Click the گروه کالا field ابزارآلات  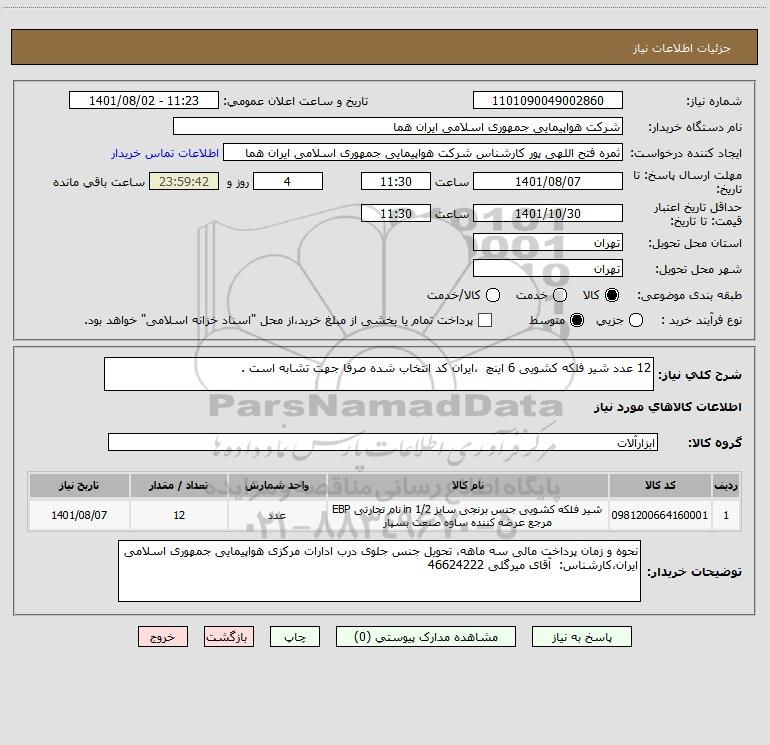(383, 442)
